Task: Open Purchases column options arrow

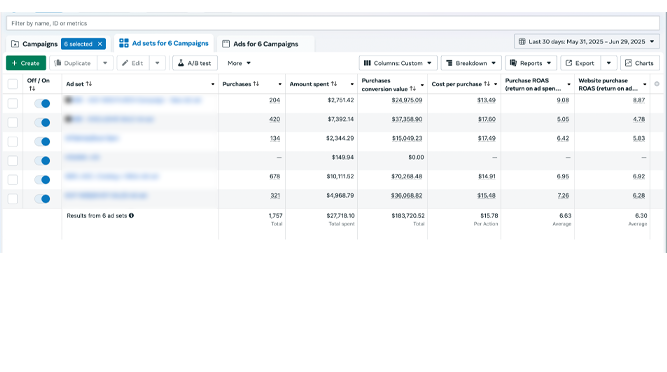Action: (280, 84)
